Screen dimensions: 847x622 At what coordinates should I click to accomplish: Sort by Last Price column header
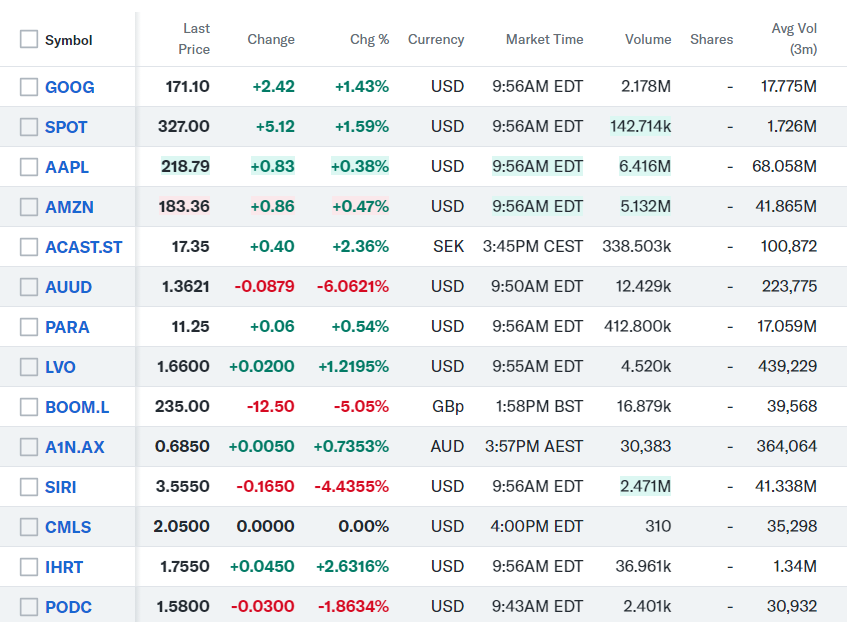194,39
